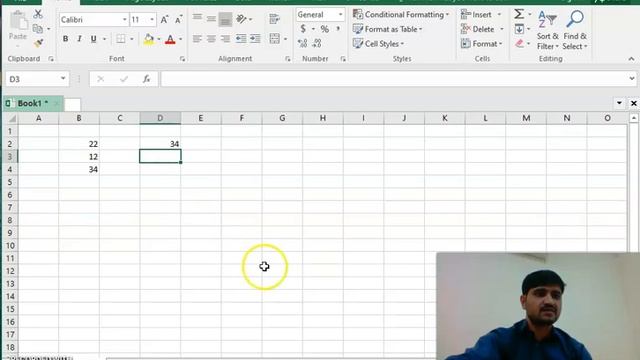The image size is (640, 360).
Task: Open the Number group dialog launcher
Action: (343, 59)
